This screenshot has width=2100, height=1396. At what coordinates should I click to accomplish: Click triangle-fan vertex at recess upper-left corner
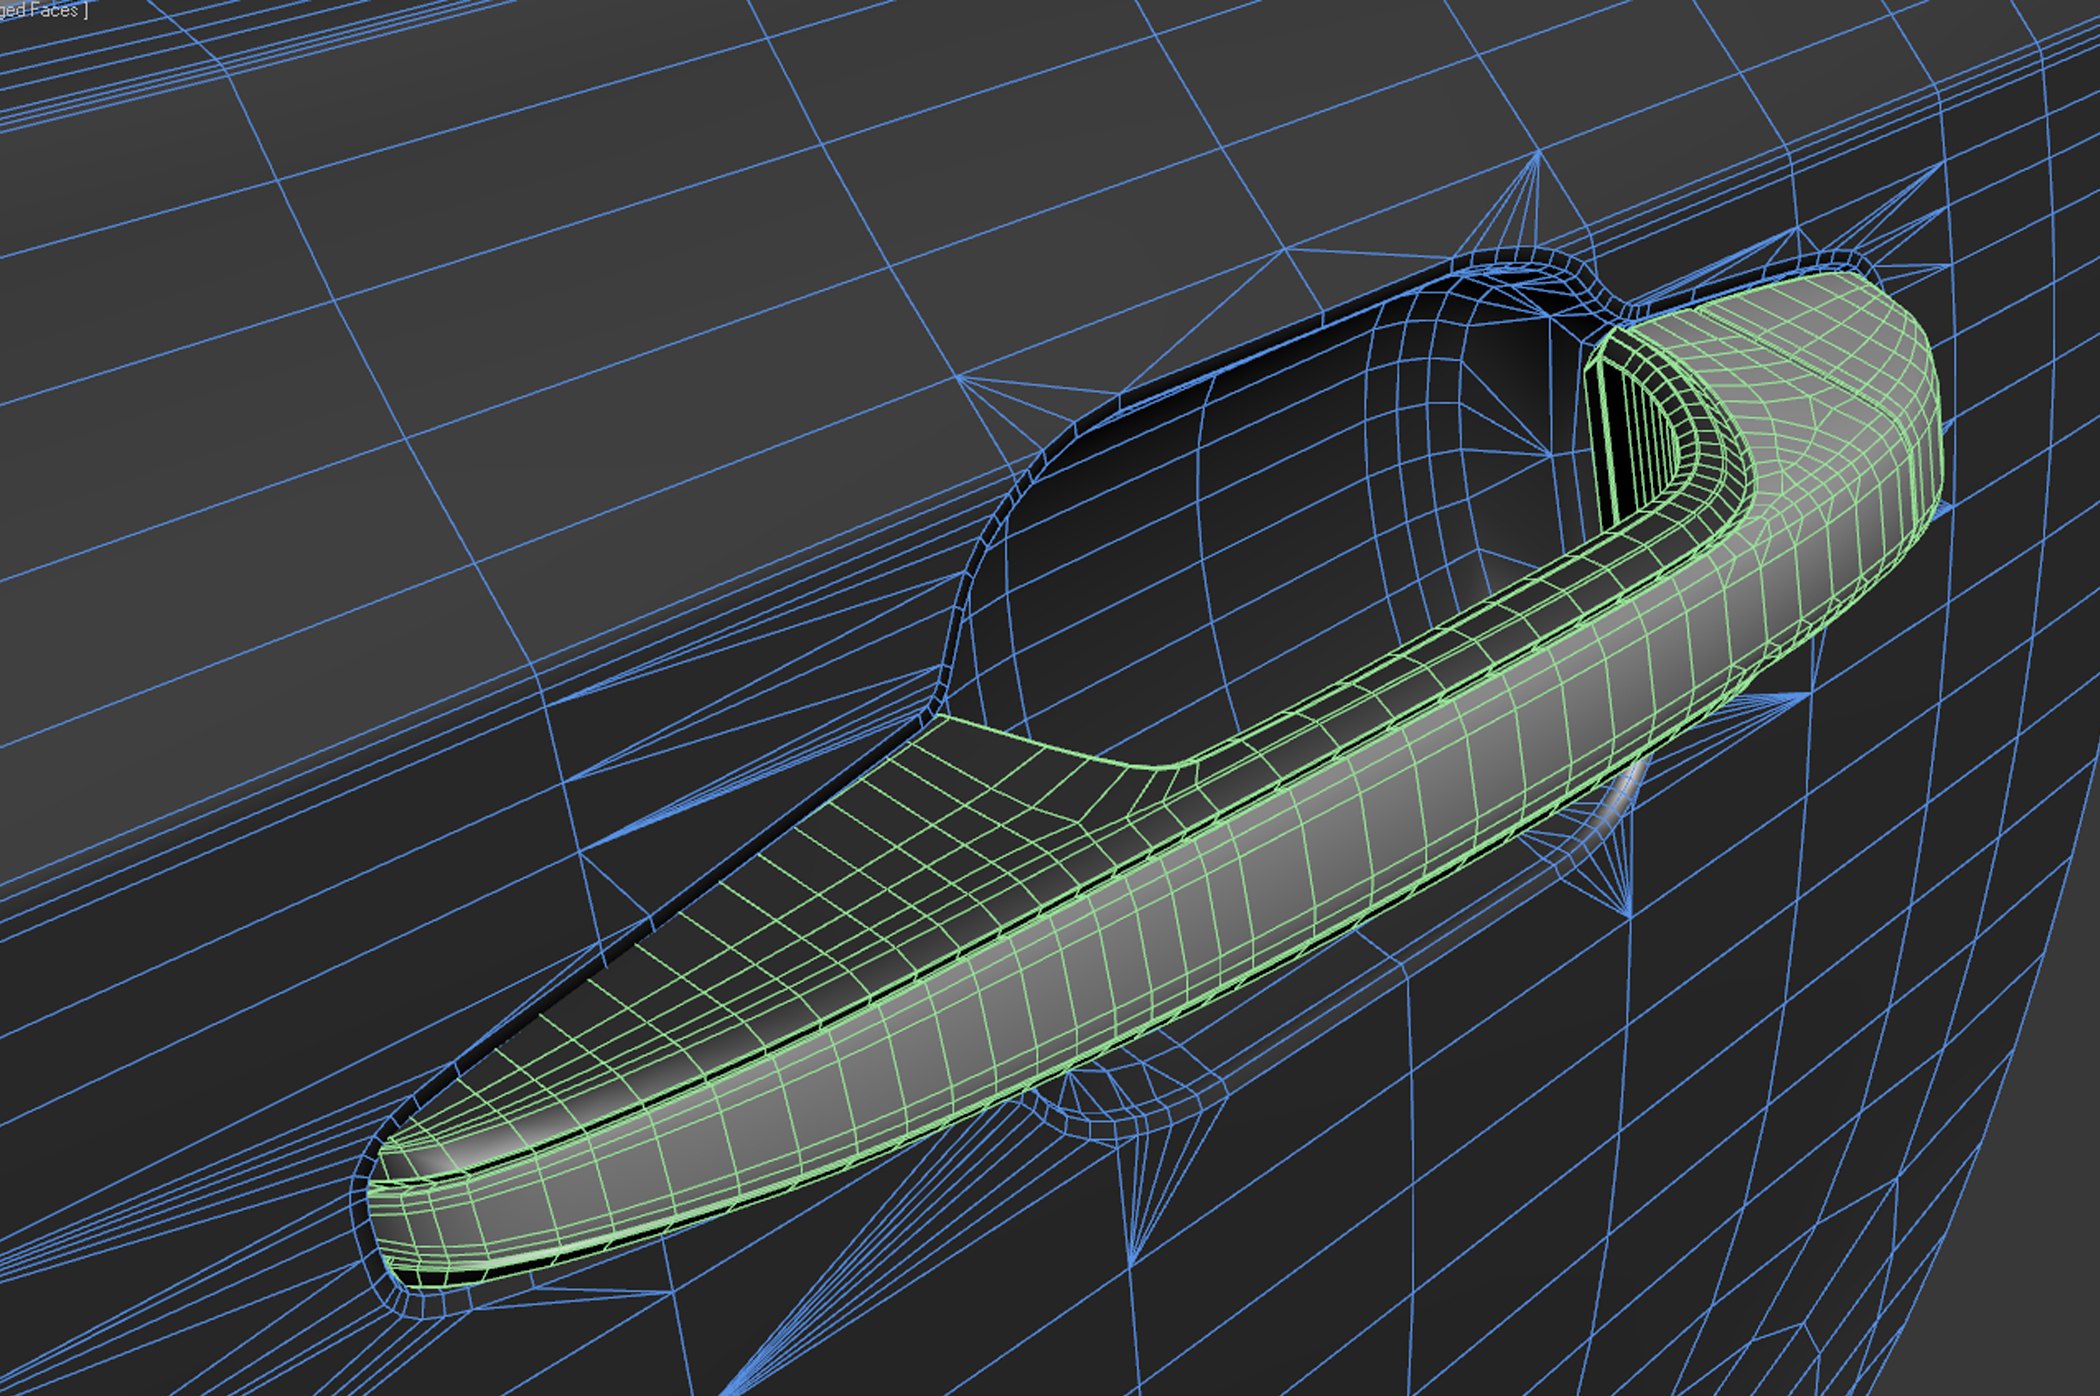tap(958, 376)
